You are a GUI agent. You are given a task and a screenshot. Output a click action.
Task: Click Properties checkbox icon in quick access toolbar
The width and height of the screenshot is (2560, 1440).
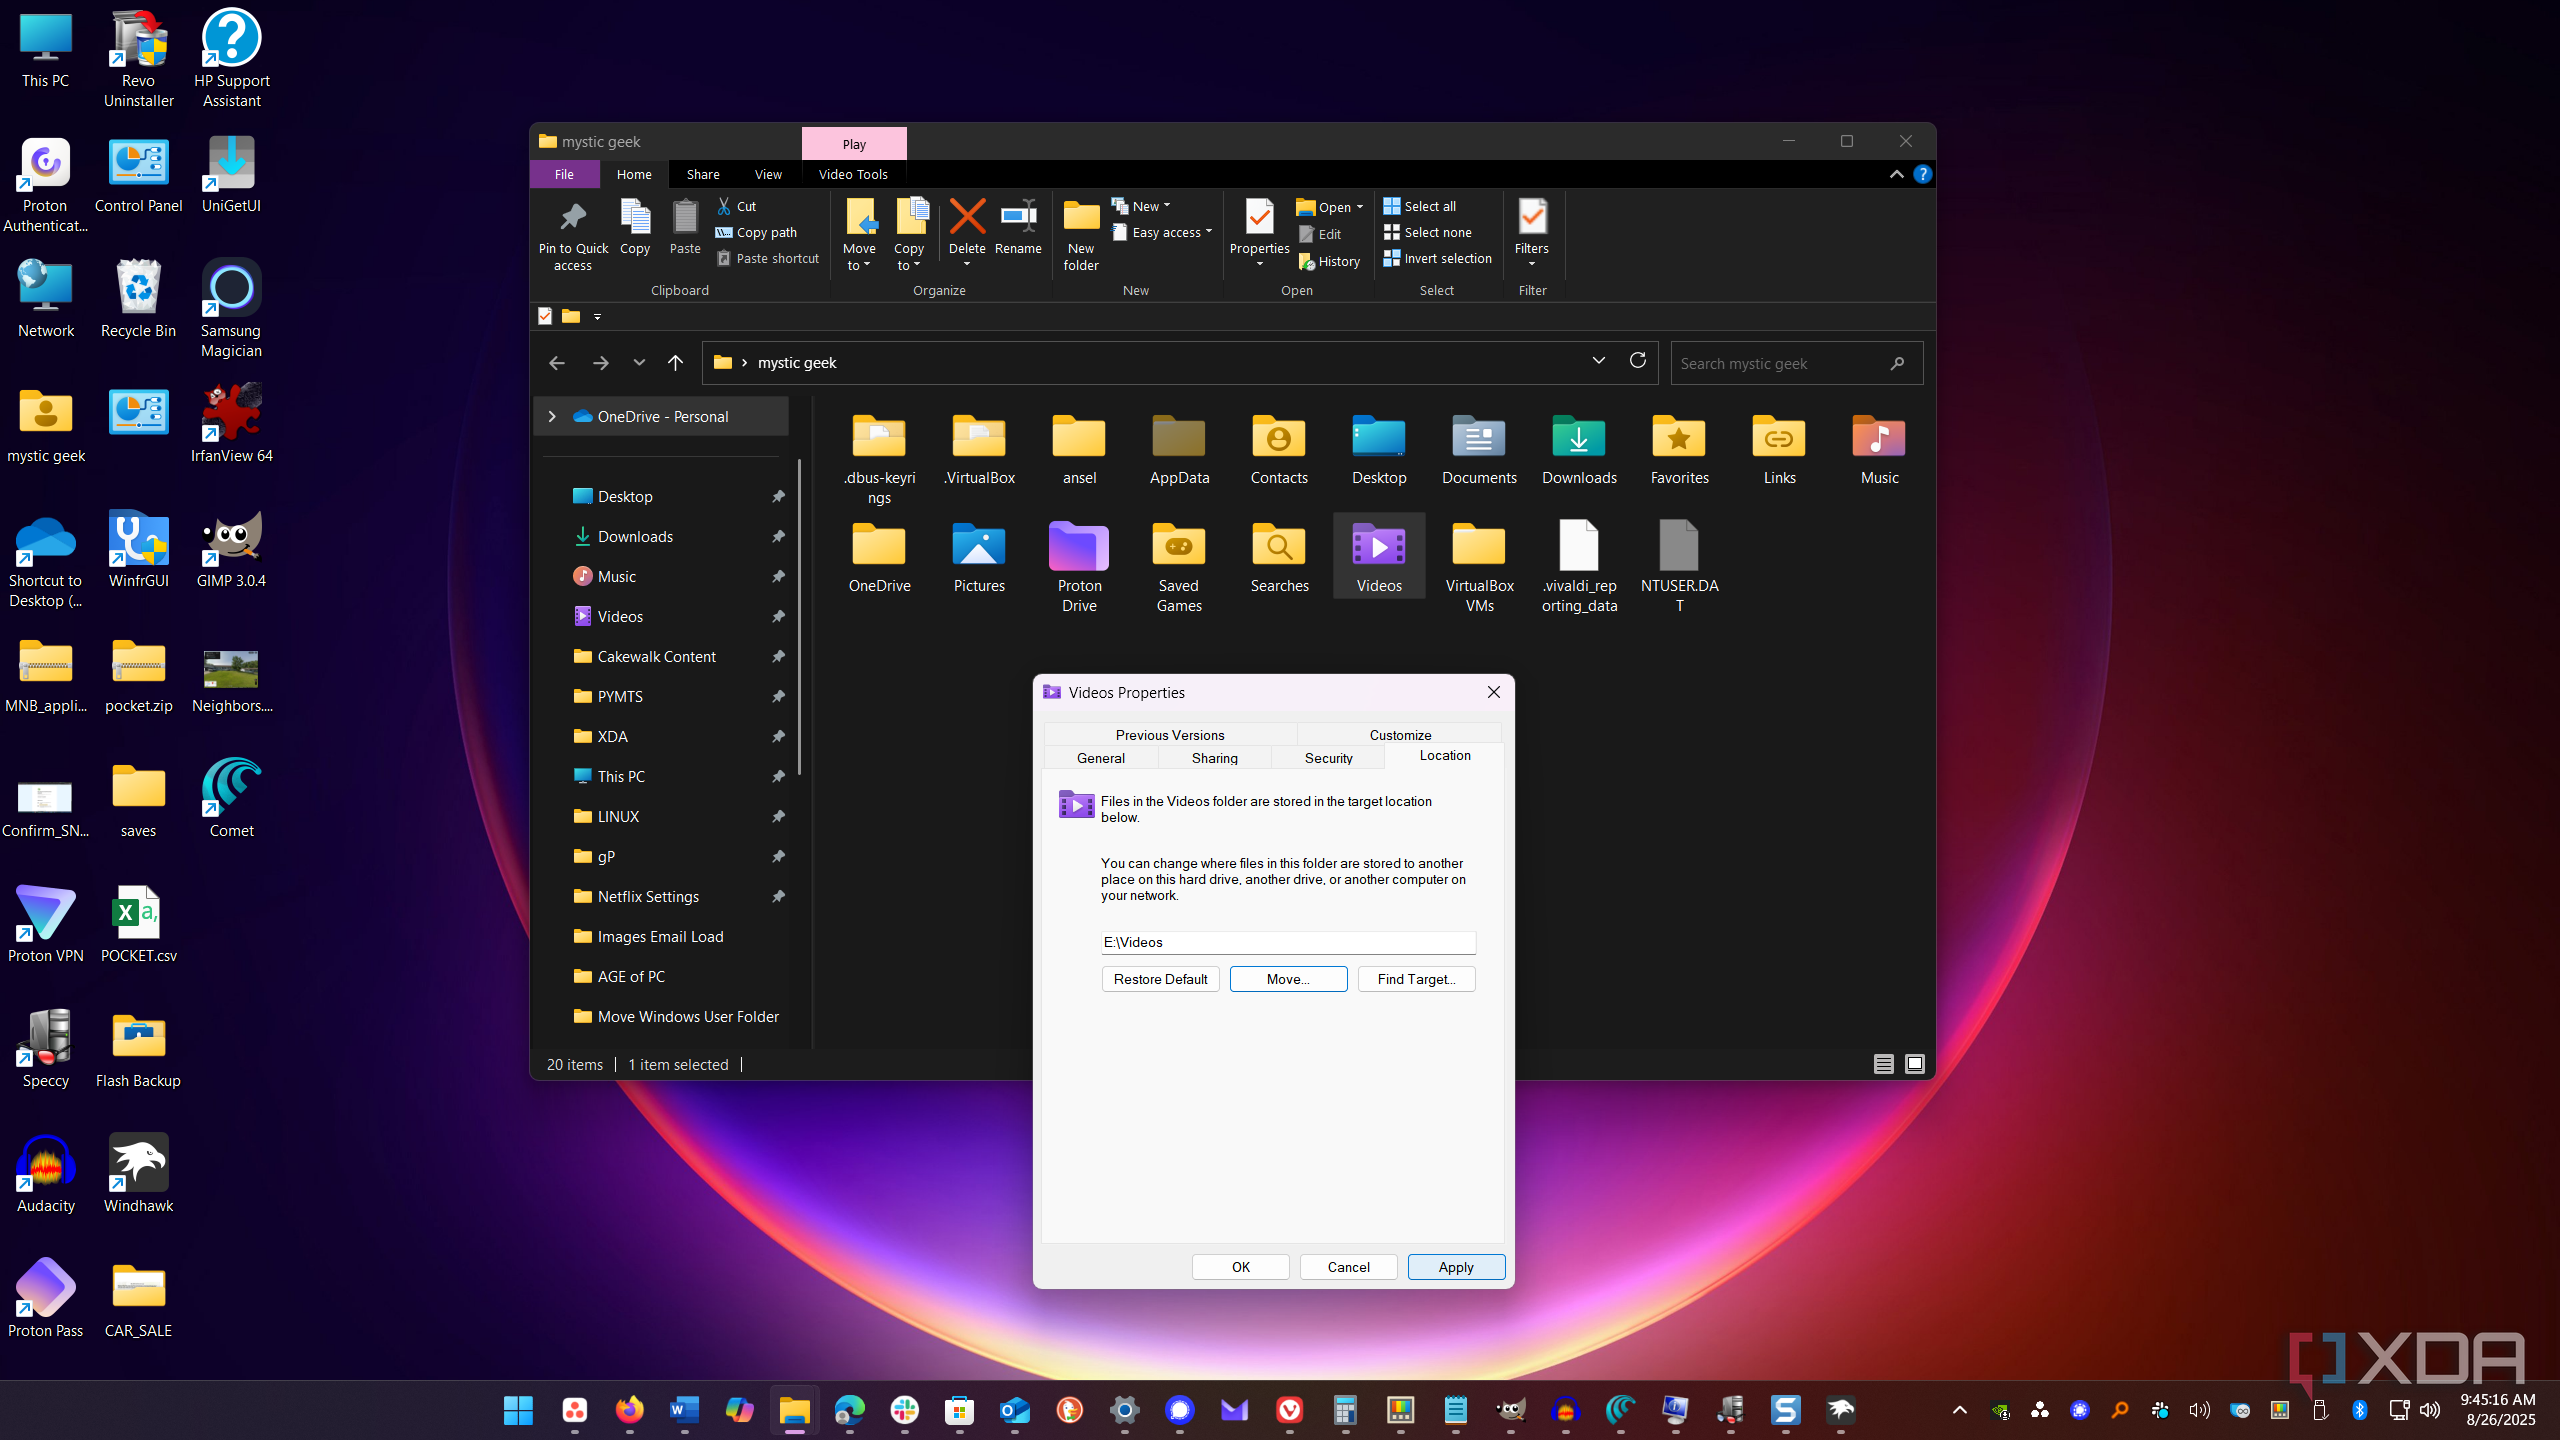tap(545, 316)
